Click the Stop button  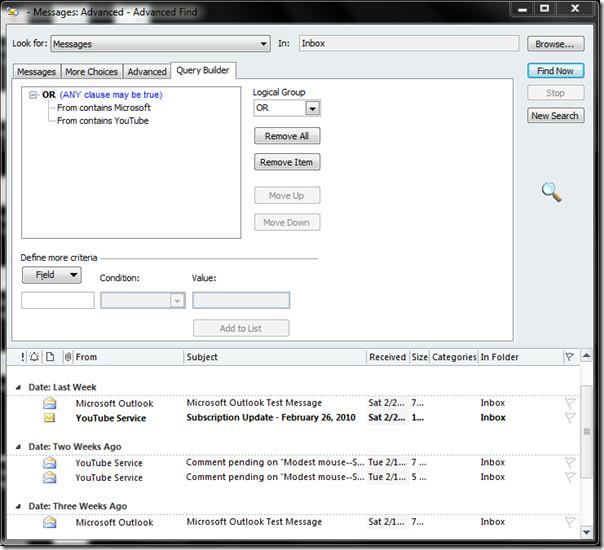pyautogui.click(x=555, y=93)
